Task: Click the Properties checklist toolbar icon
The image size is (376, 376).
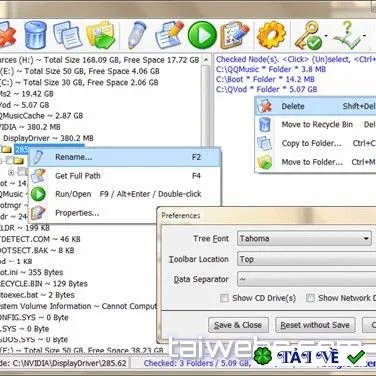Action: 235,35
